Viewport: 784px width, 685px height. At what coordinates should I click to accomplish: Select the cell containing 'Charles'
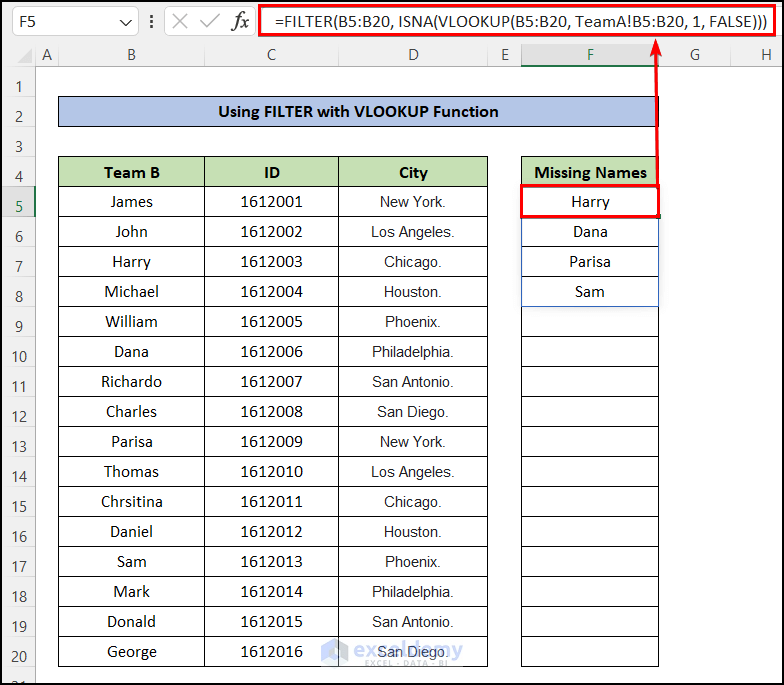point(132,412)
